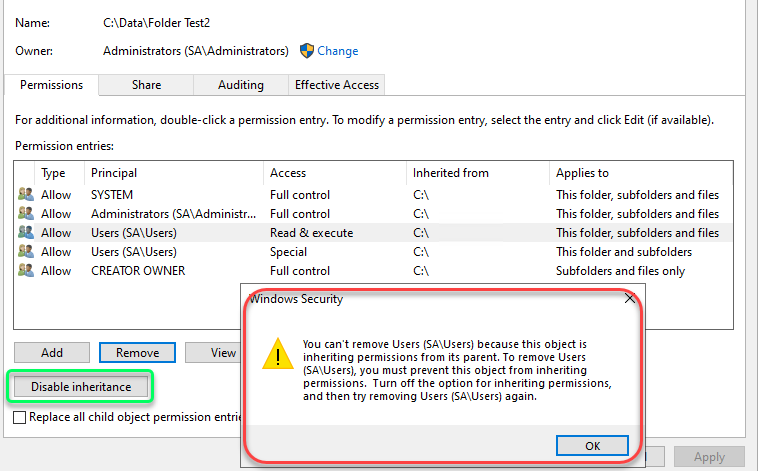
Task: Switch to the Share tab
Action: click(146, 85)
